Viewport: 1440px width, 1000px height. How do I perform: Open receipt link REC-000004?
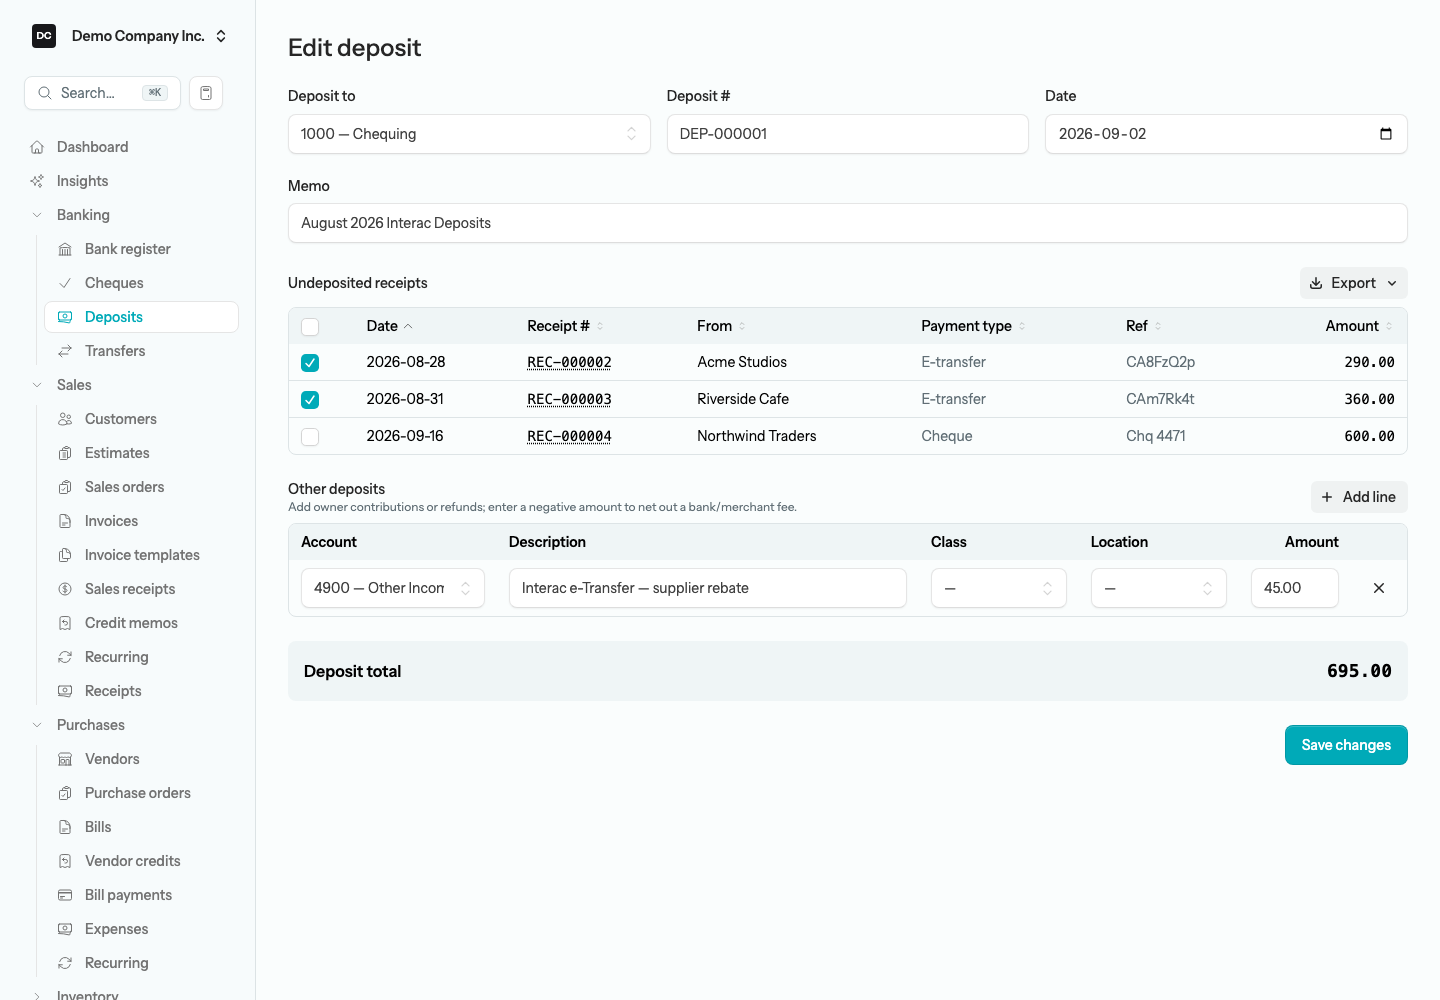click(569, 437)
